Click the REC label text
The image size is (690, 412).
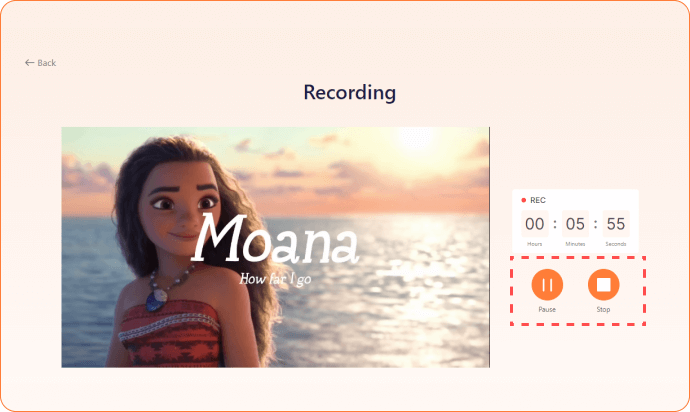[x=538, y=200]
